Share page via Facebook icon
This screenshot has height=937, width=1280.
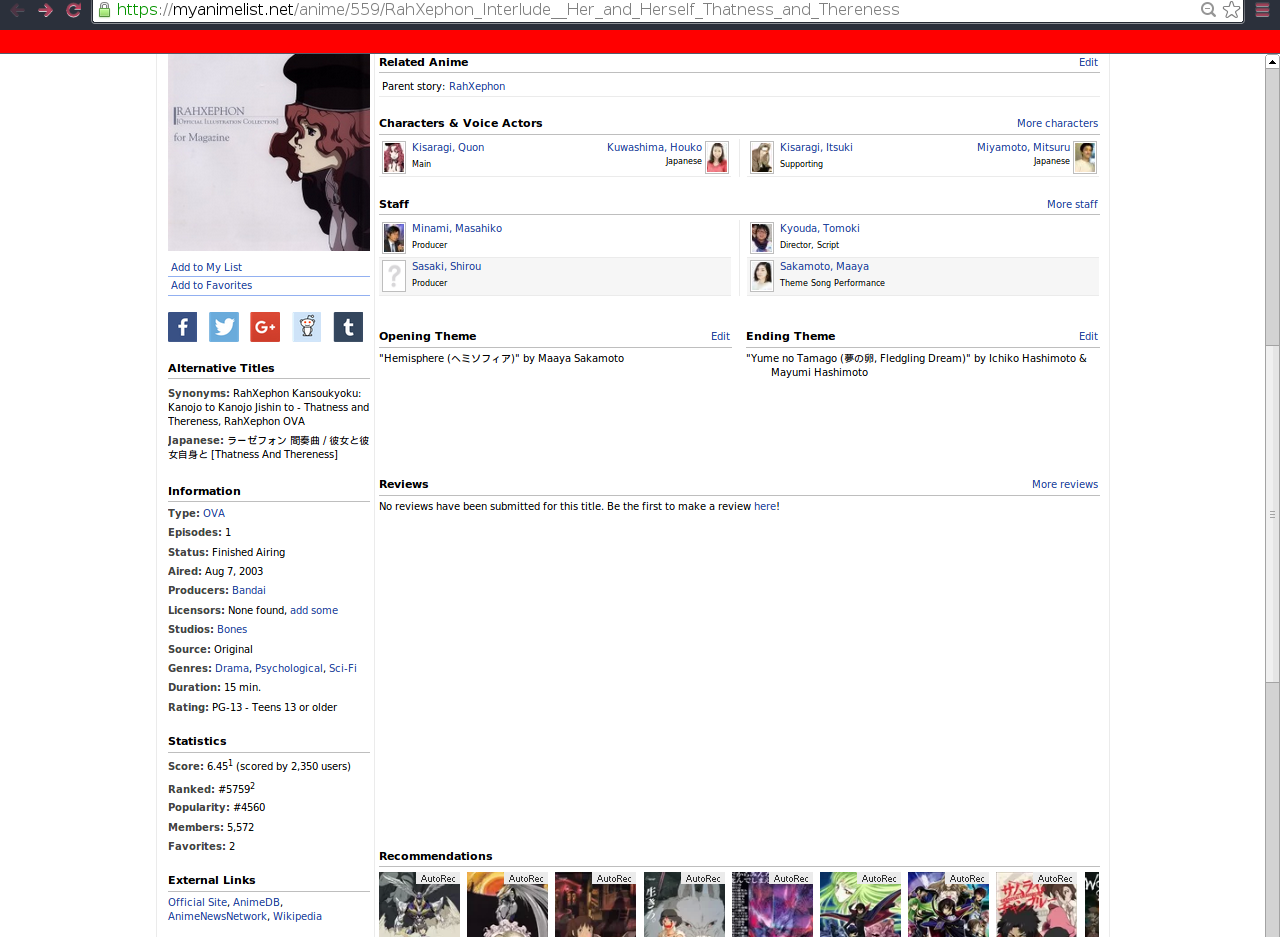[182, 327]
